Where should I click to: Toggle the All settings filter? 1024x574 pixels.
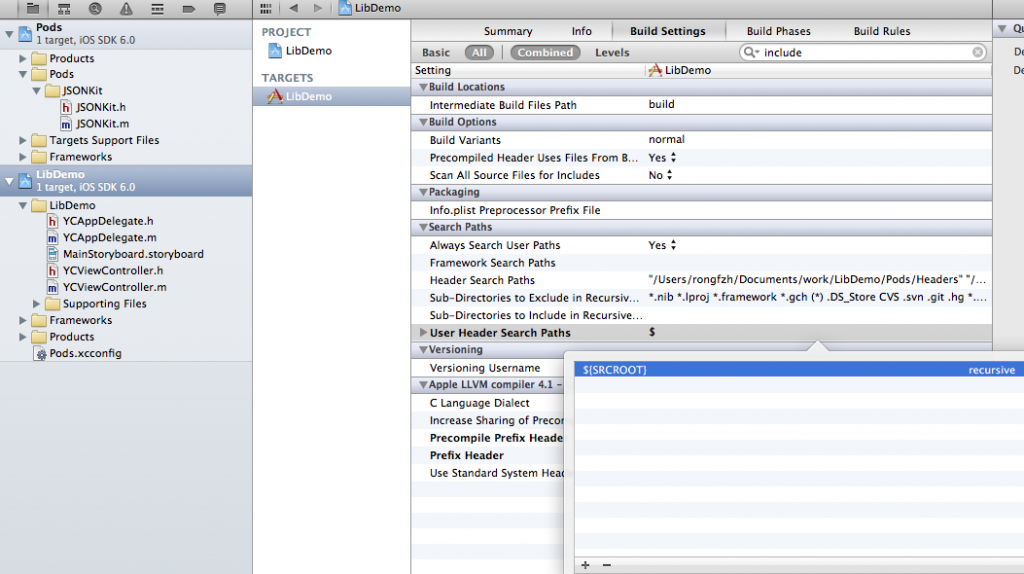pos(479,52)
